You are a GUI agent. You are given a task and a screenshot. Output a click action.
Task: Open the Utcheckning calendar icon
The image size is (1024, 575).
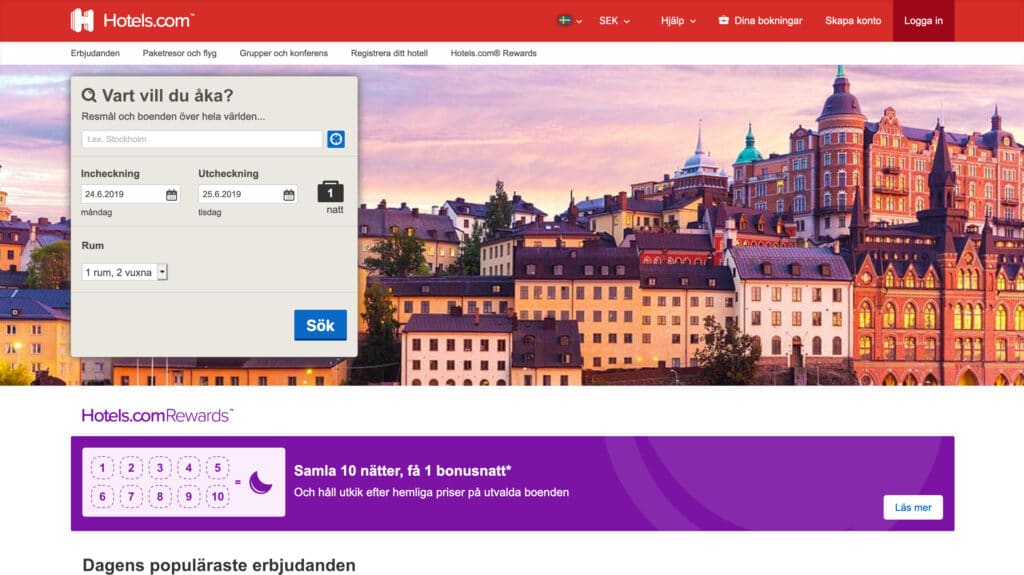tap(289, 195)
